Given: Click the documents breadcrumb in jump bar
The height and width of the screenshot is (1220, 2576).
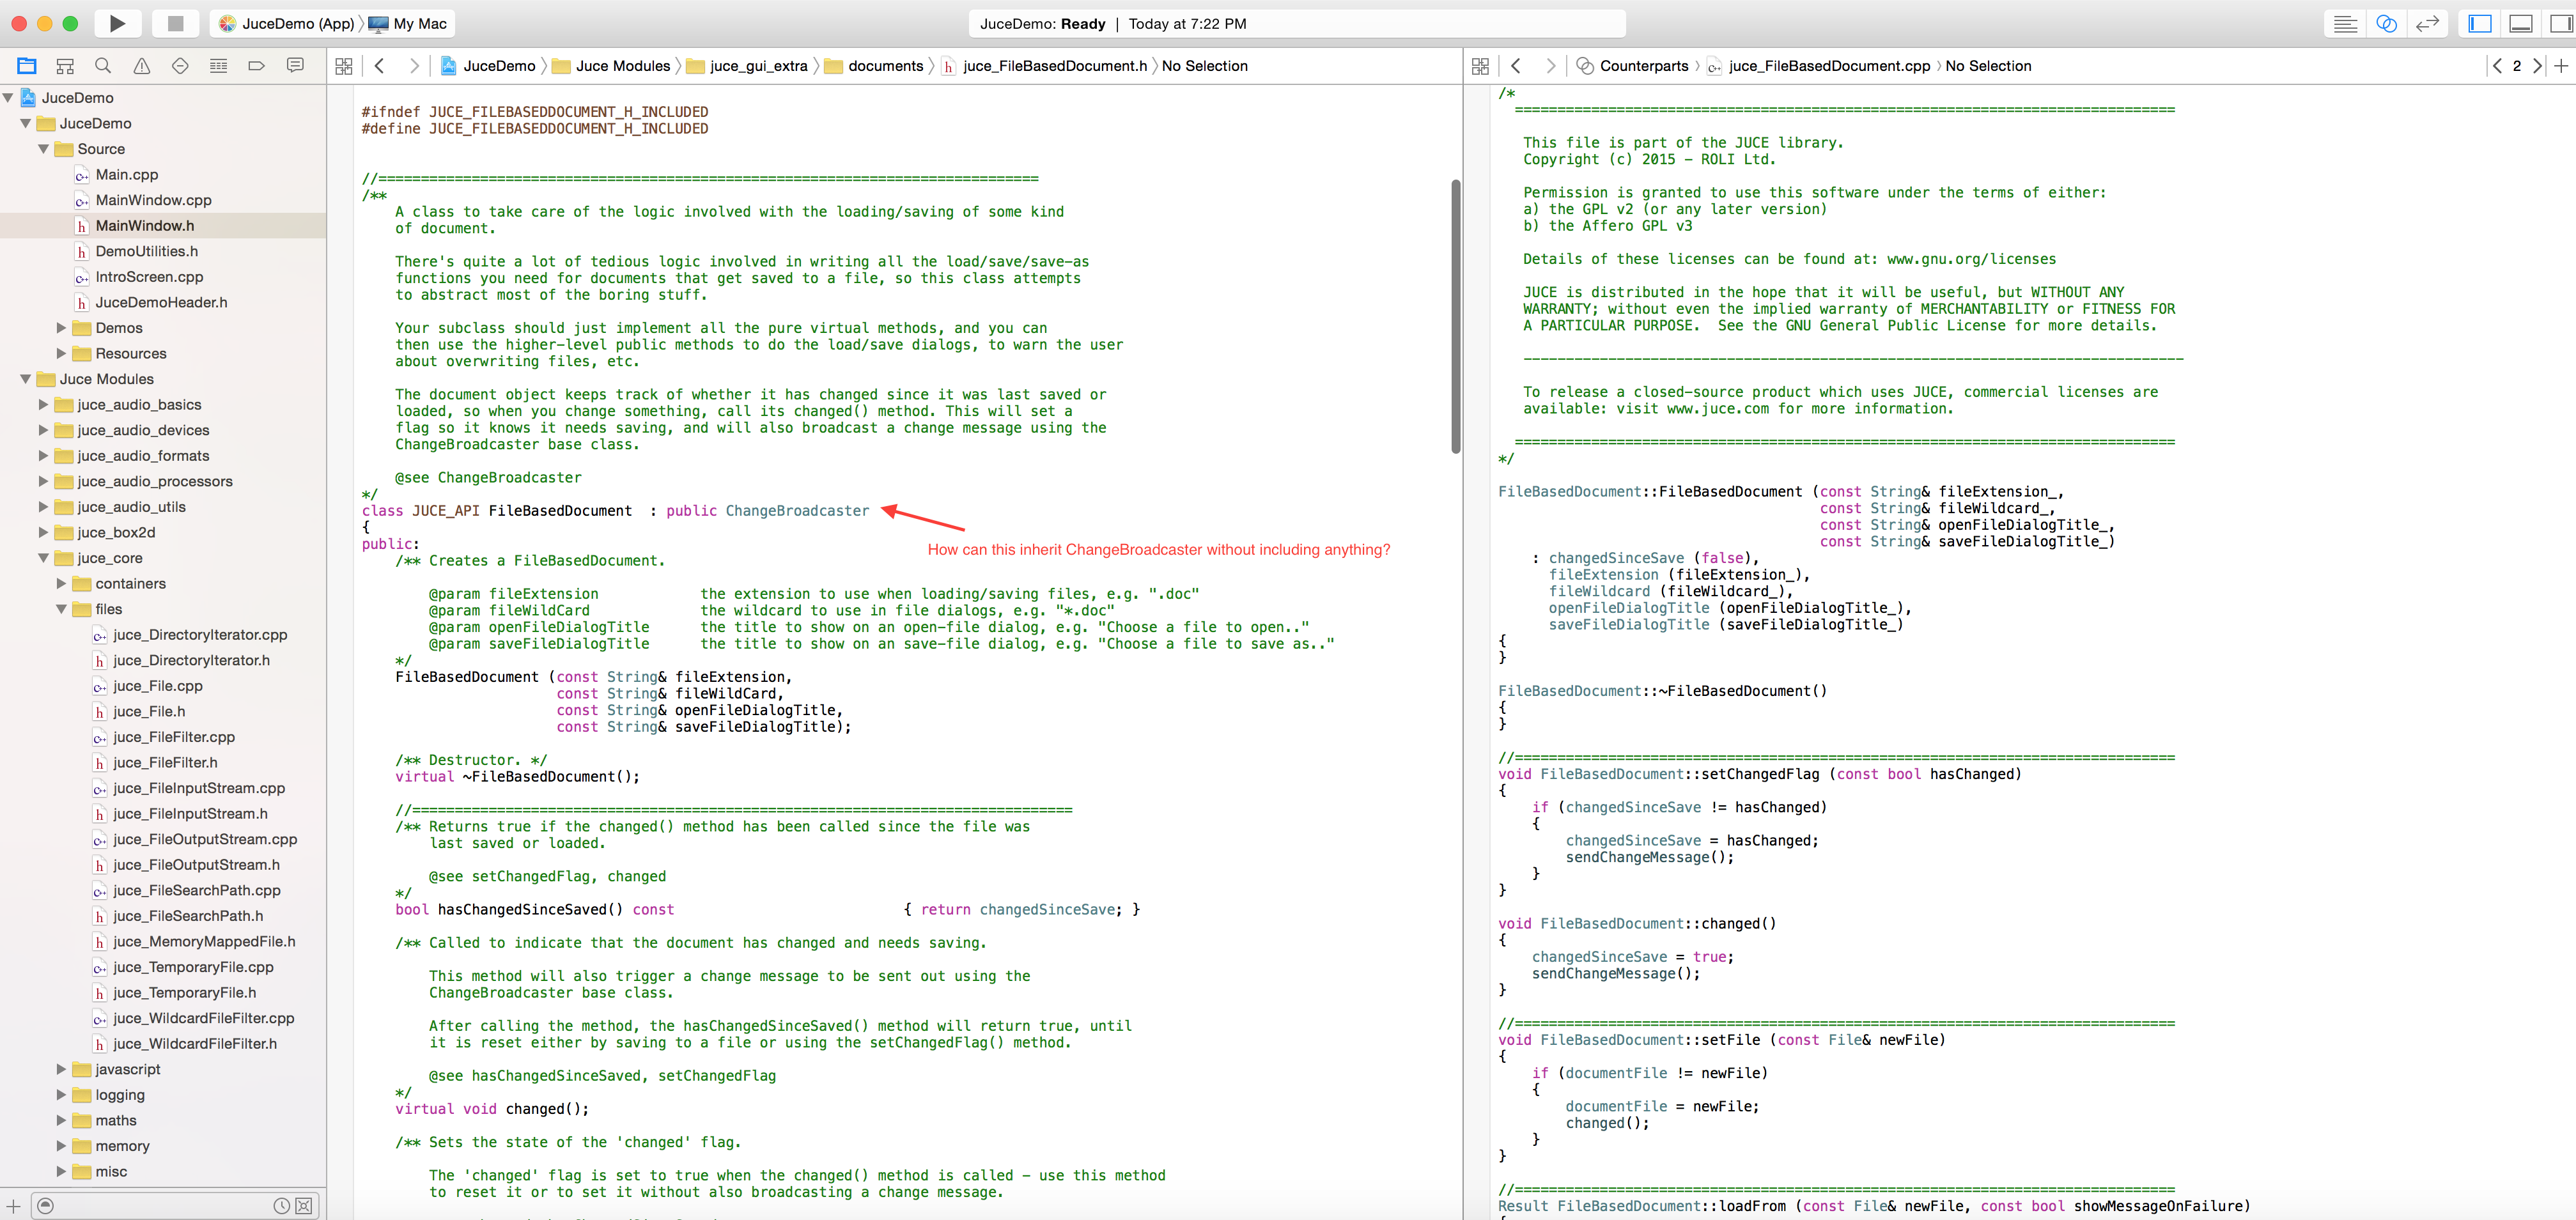Looking at the screenshot, I should 884,66.
